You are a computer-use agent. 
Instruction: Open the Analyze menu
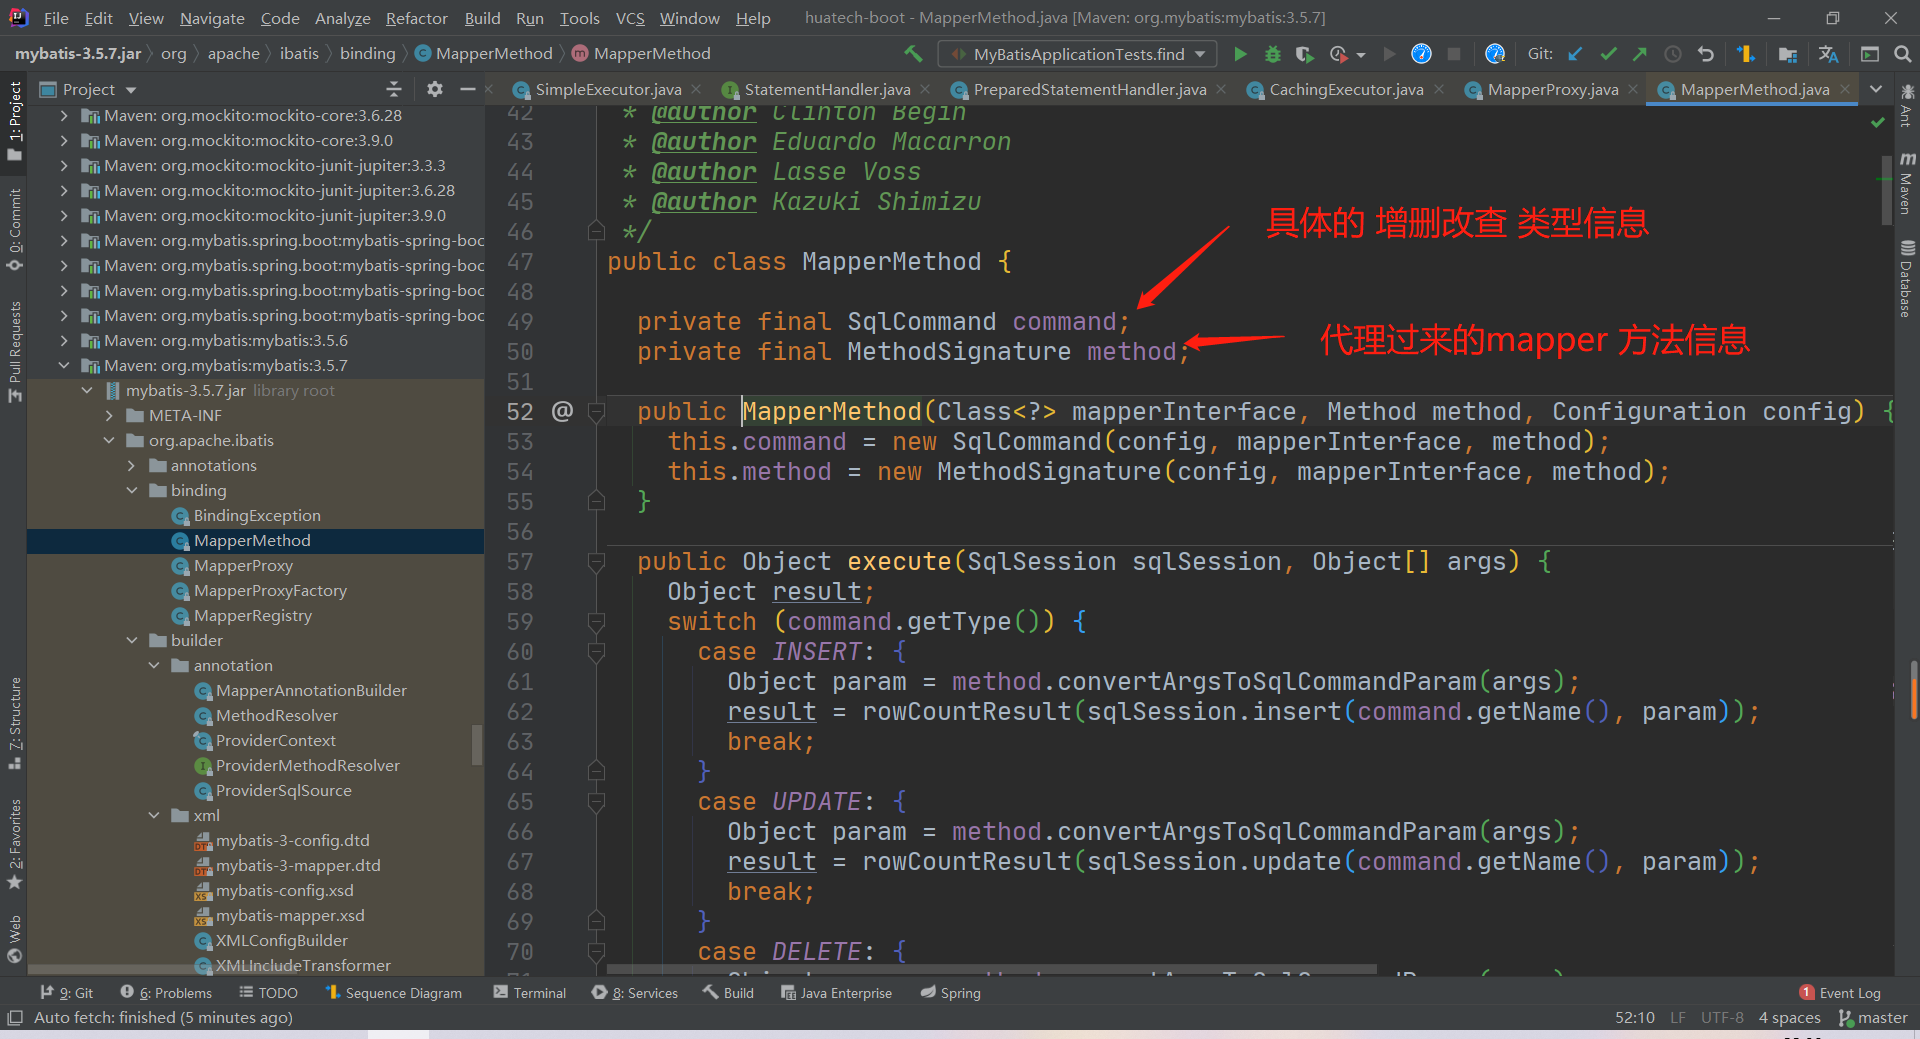pos(342,18)
